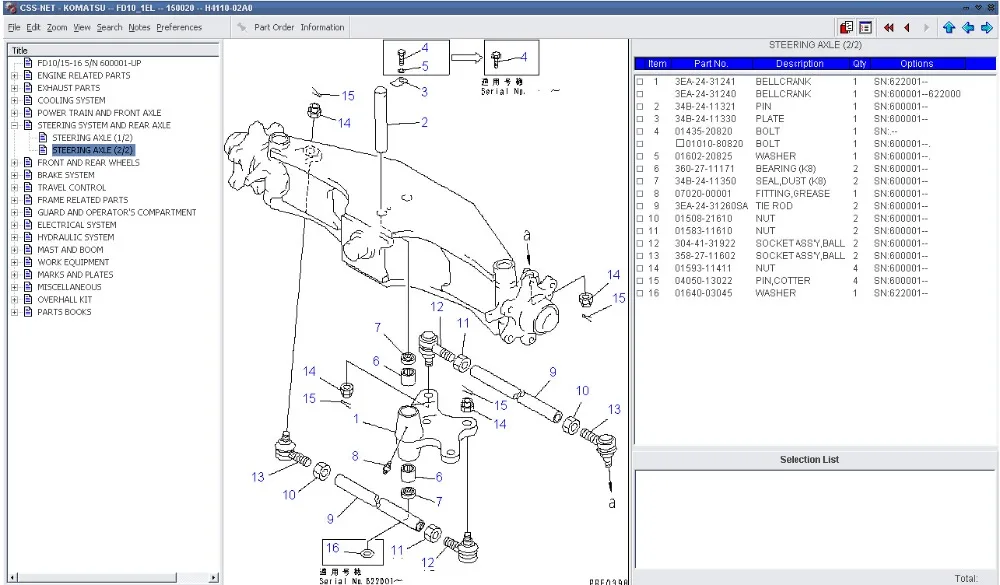1000x585 pixels.
Task: Sort by Description column header
Action: tap(800, 64)
